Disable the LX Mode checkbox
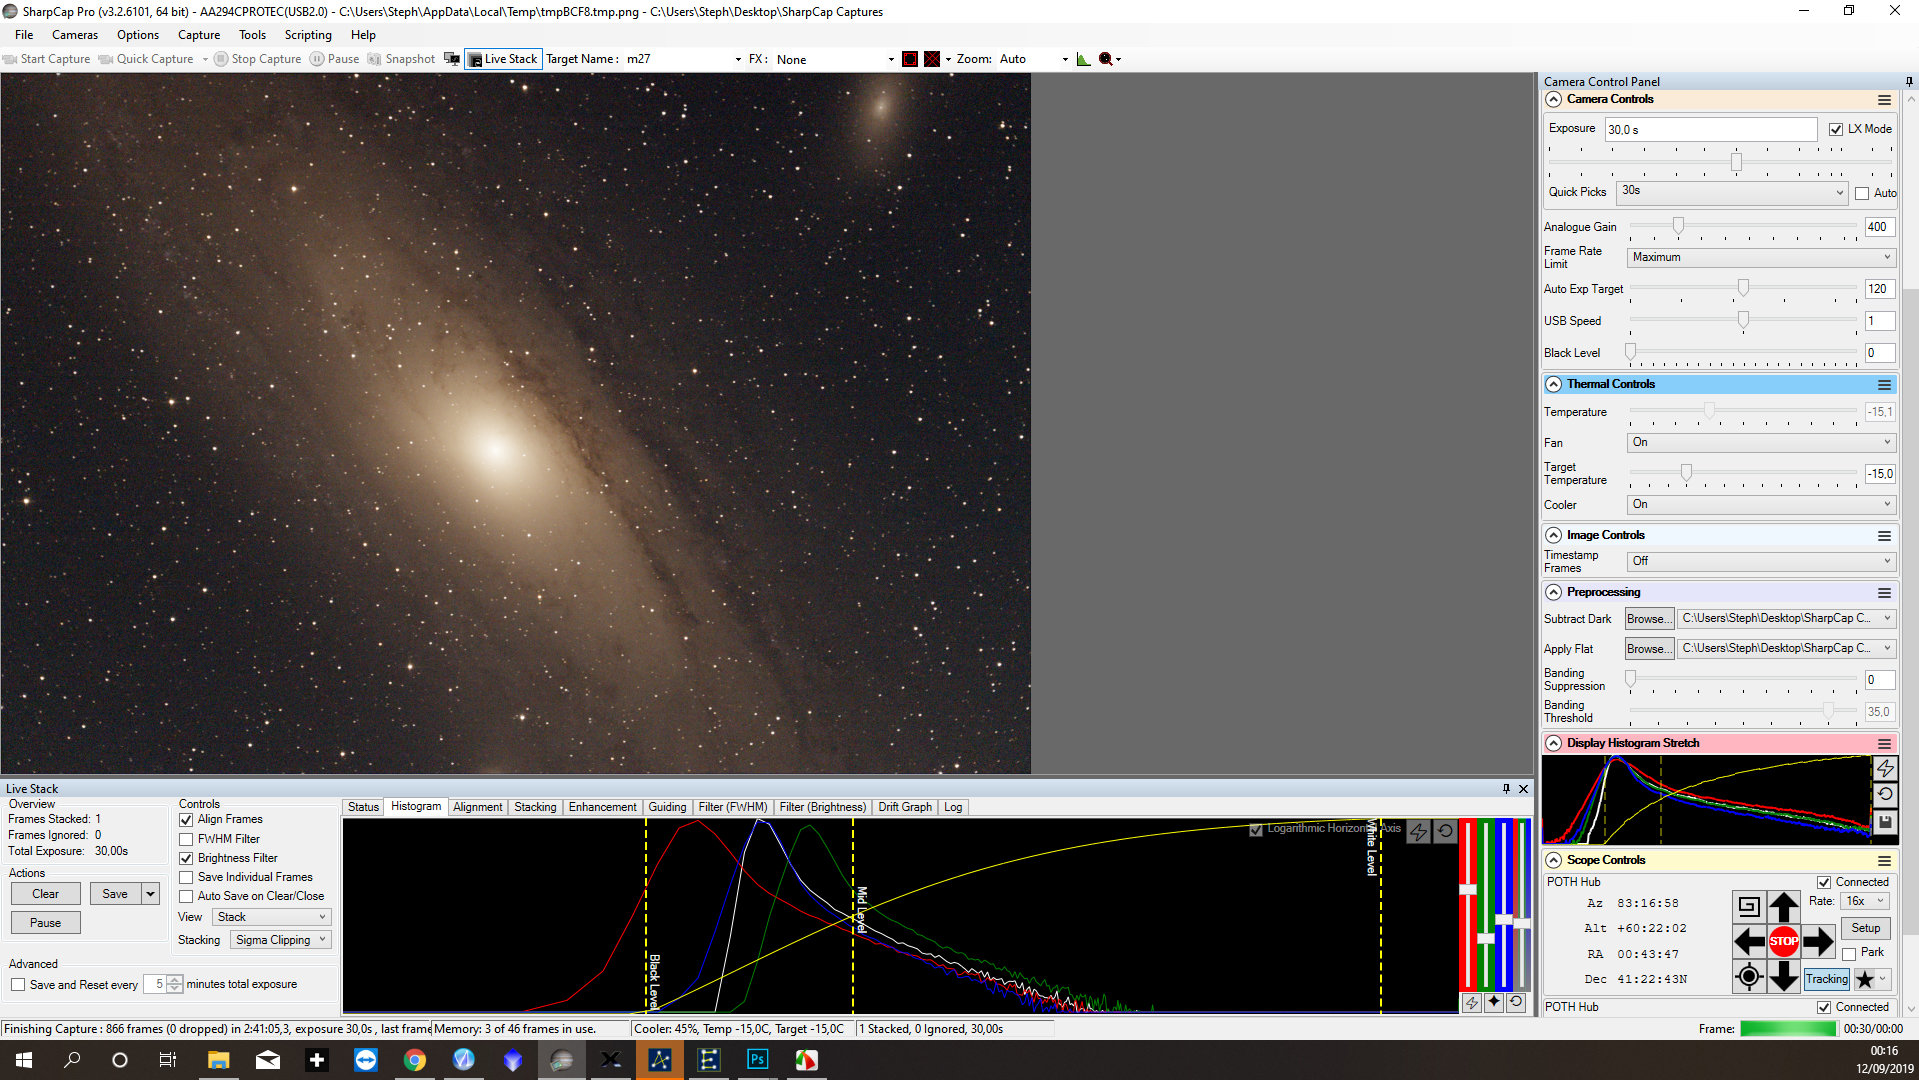 [x=1836, y=129]
